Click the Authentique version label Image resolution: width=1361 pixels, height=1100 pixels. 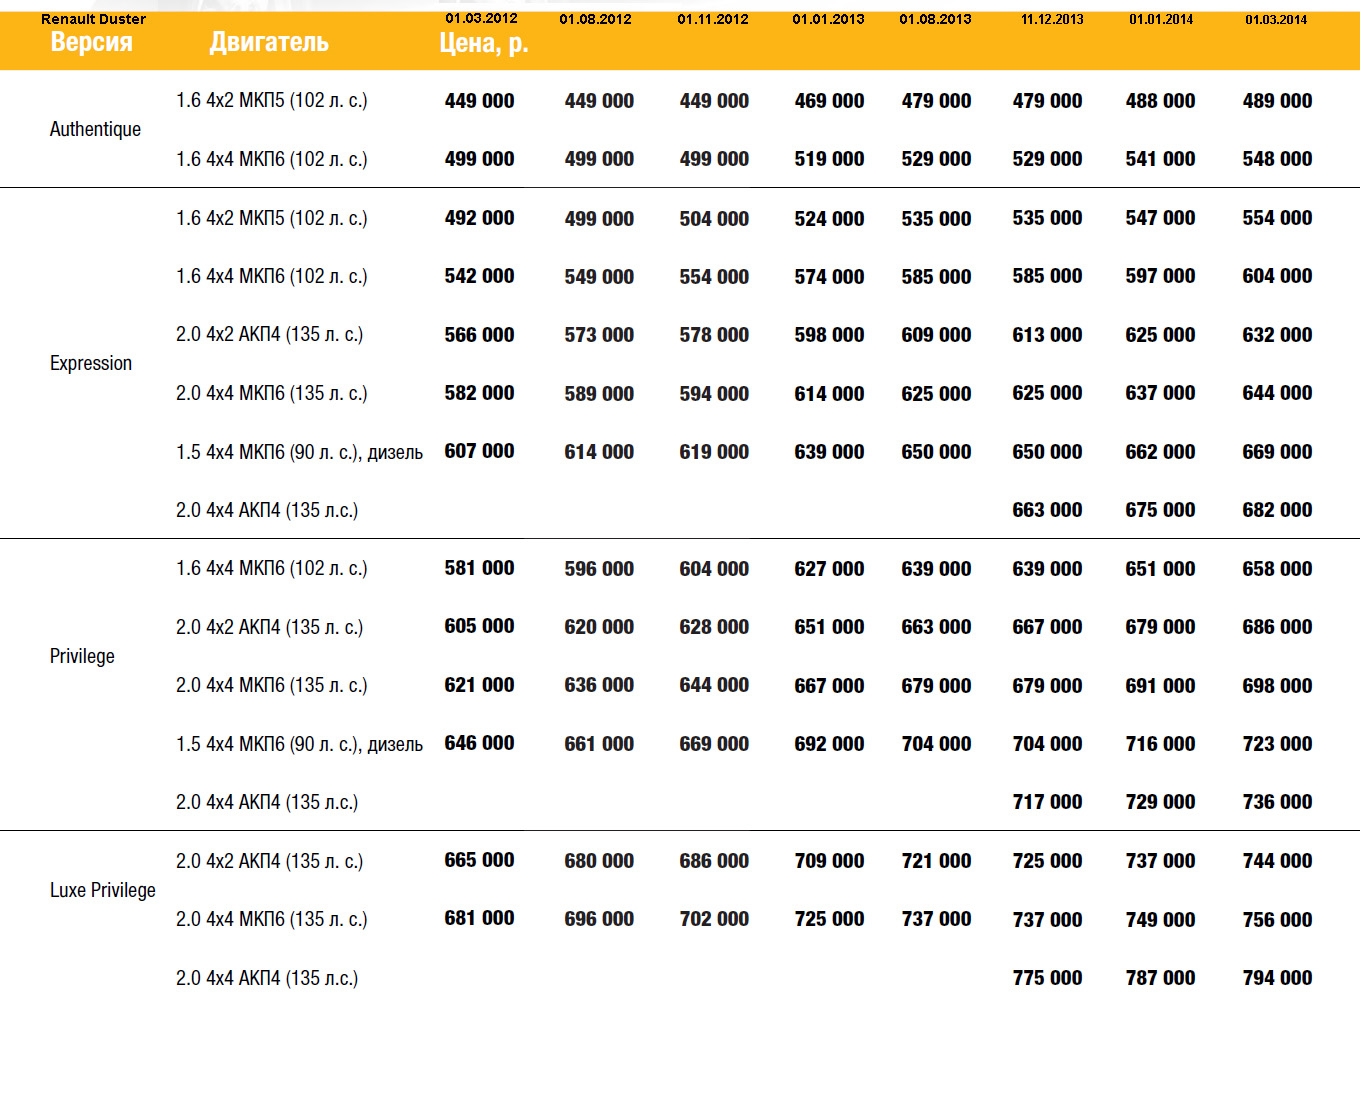coord(95,129)
